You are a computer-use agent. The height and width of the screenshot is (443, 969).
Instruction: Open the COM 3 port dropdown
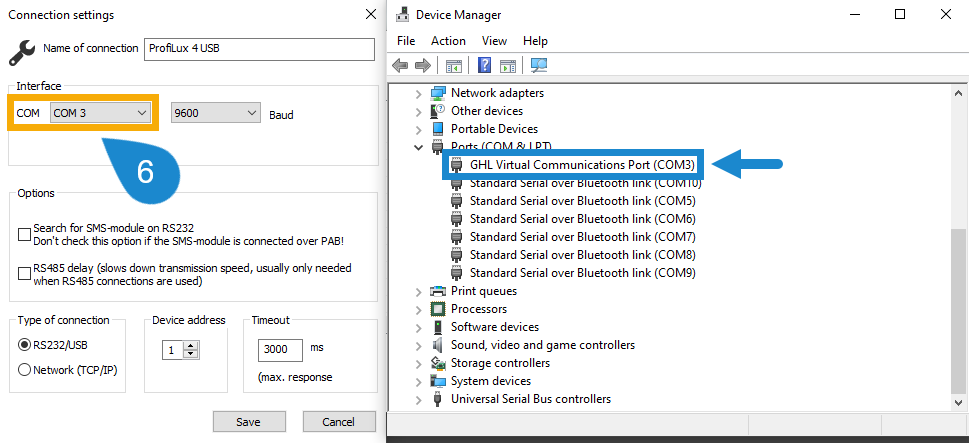[x=101, y=113]
